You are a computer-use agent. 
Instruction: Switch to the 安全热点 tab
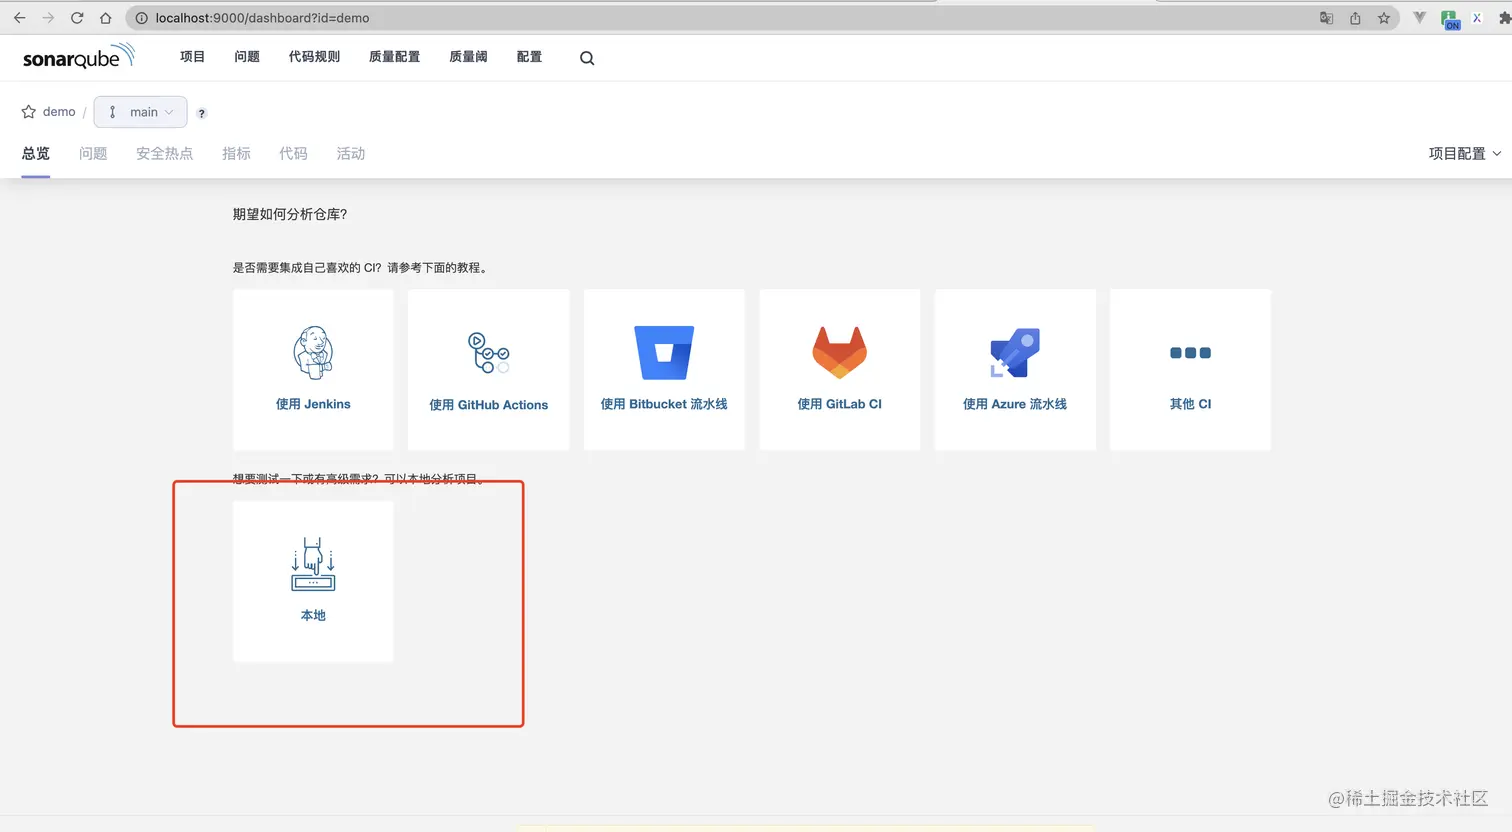164,153
